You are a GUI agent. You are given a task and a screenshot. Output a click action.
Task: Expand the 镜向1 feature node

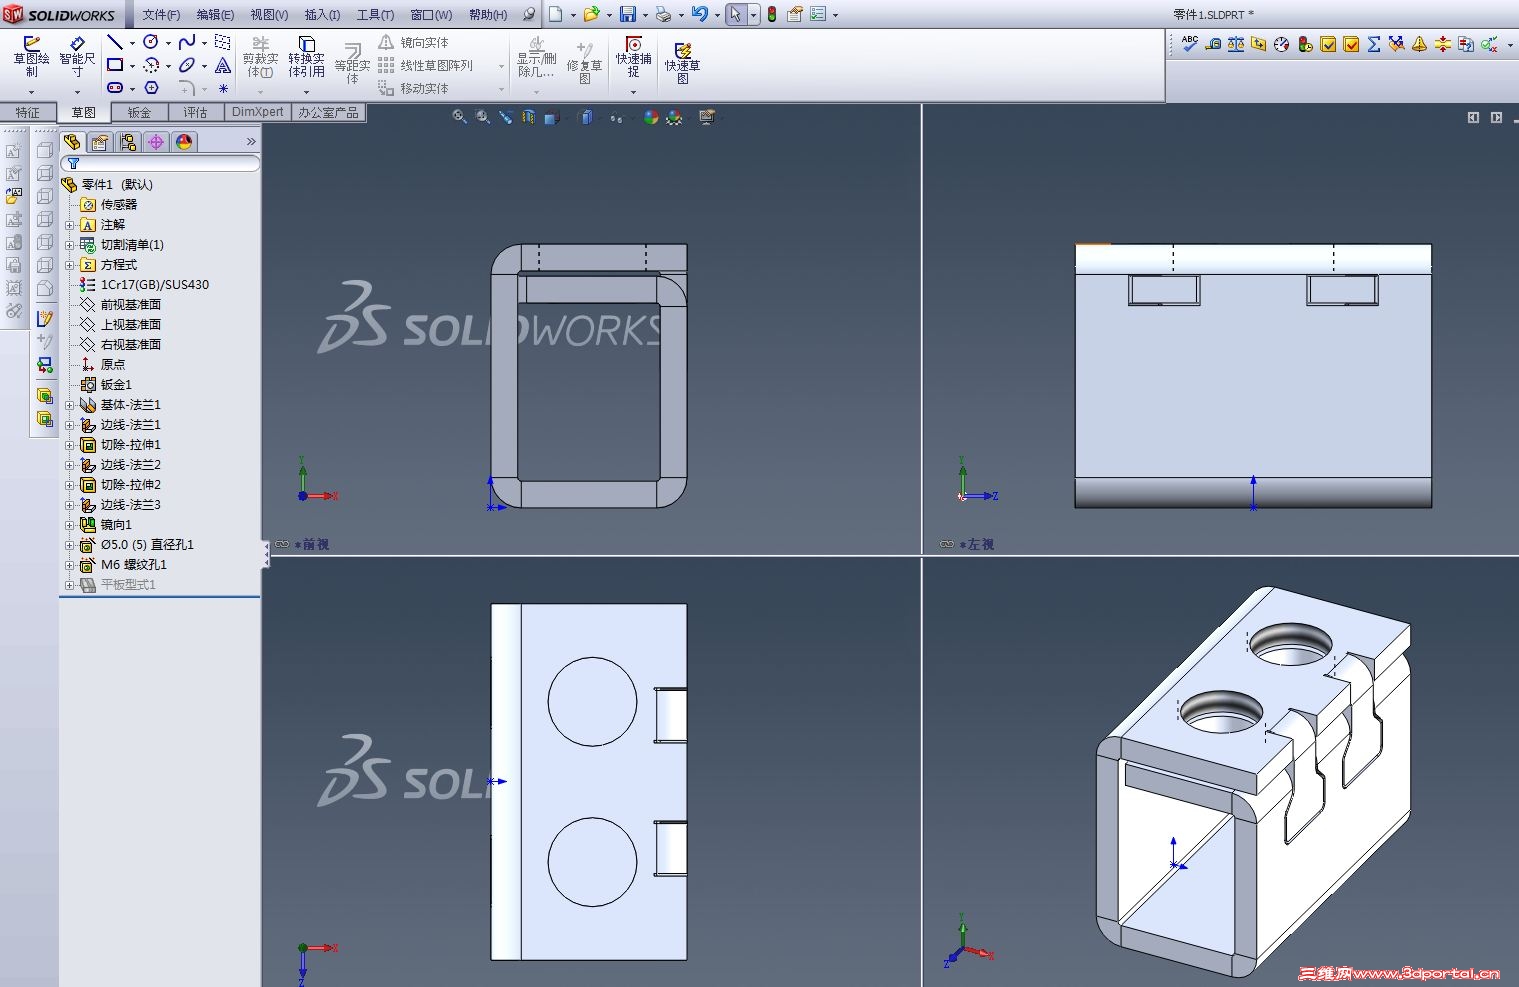(70, 525)
